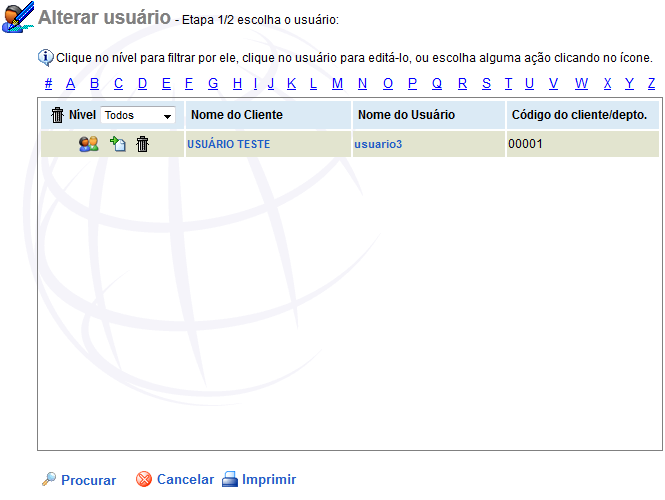Filter users by letter I
Viewport: 665px width, 500px height.
[x=255, y=84]
